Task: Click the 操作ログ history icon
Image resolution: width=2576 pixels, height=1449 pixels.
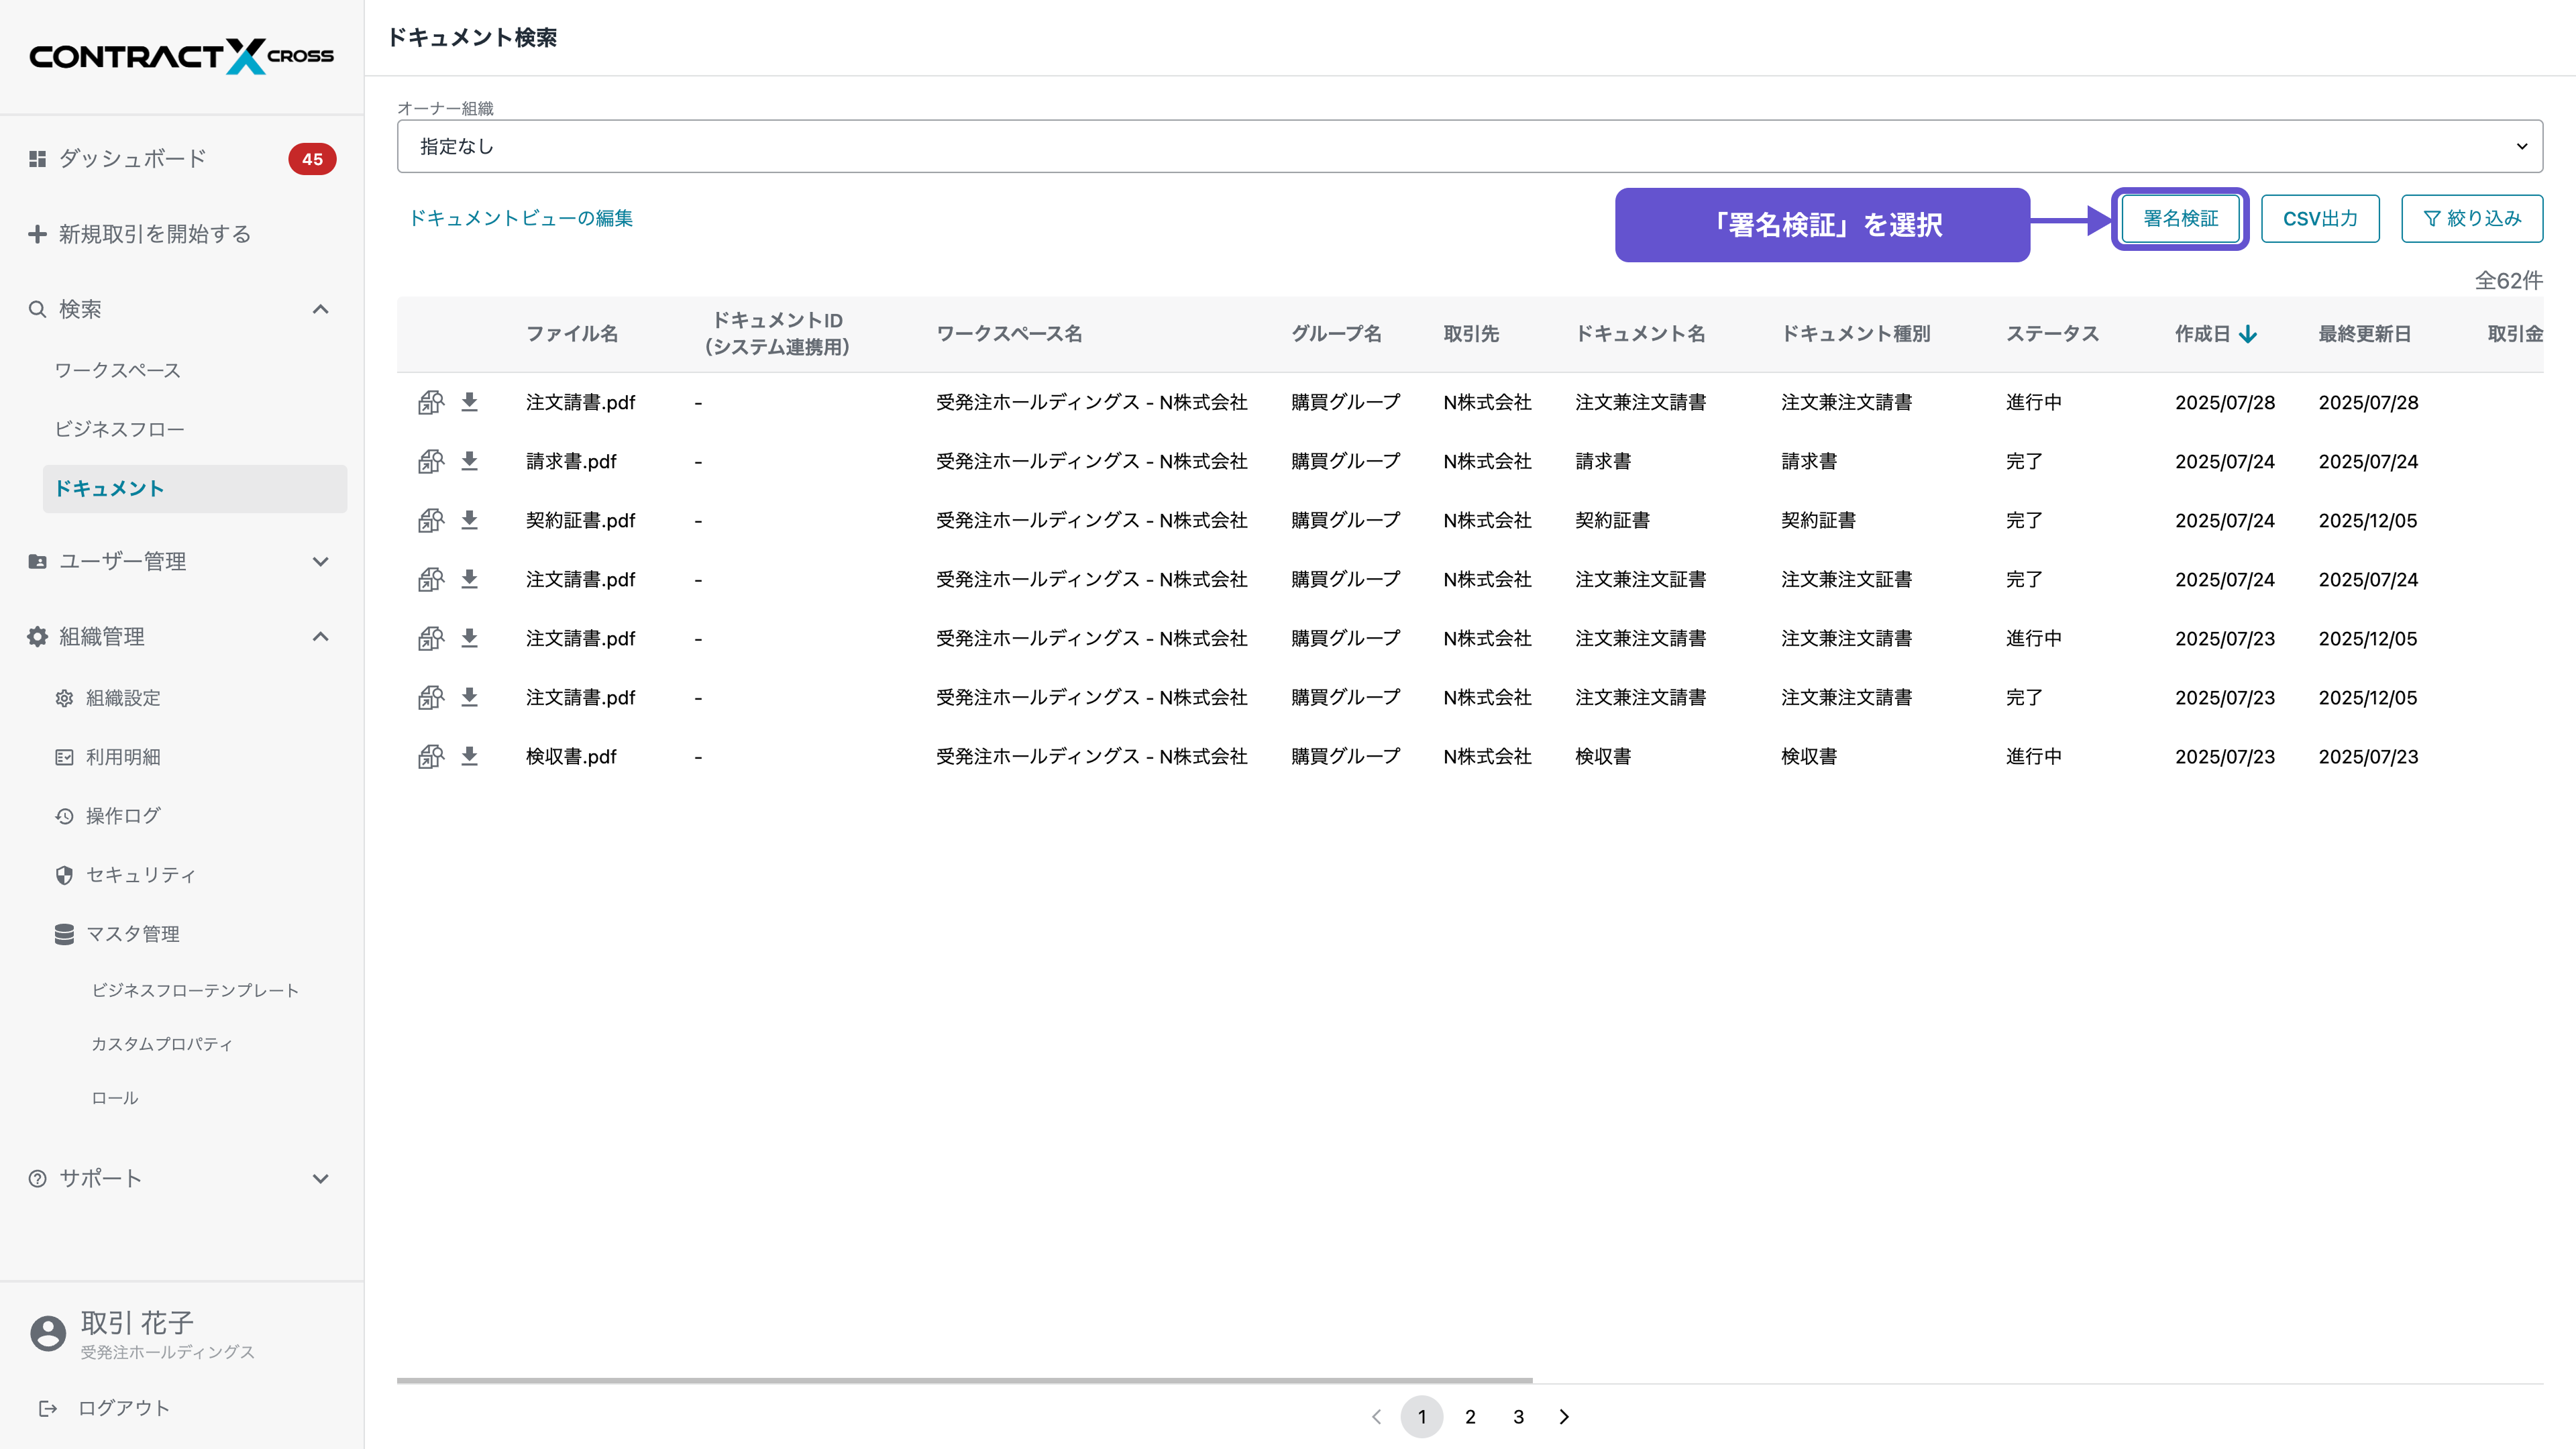Action: 64,815
